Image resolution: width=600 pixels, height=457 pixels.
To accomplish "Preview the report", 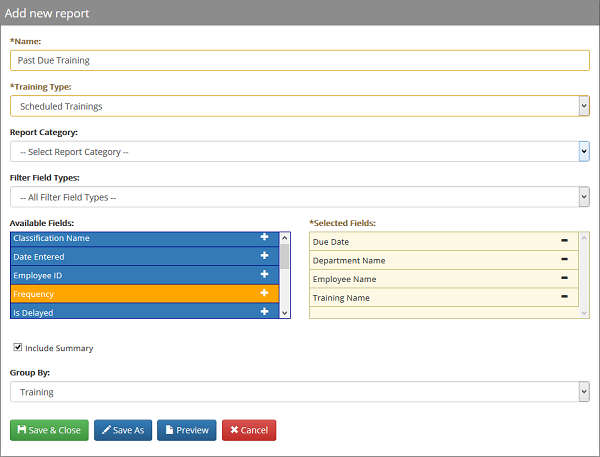I will tap(186, 430).
